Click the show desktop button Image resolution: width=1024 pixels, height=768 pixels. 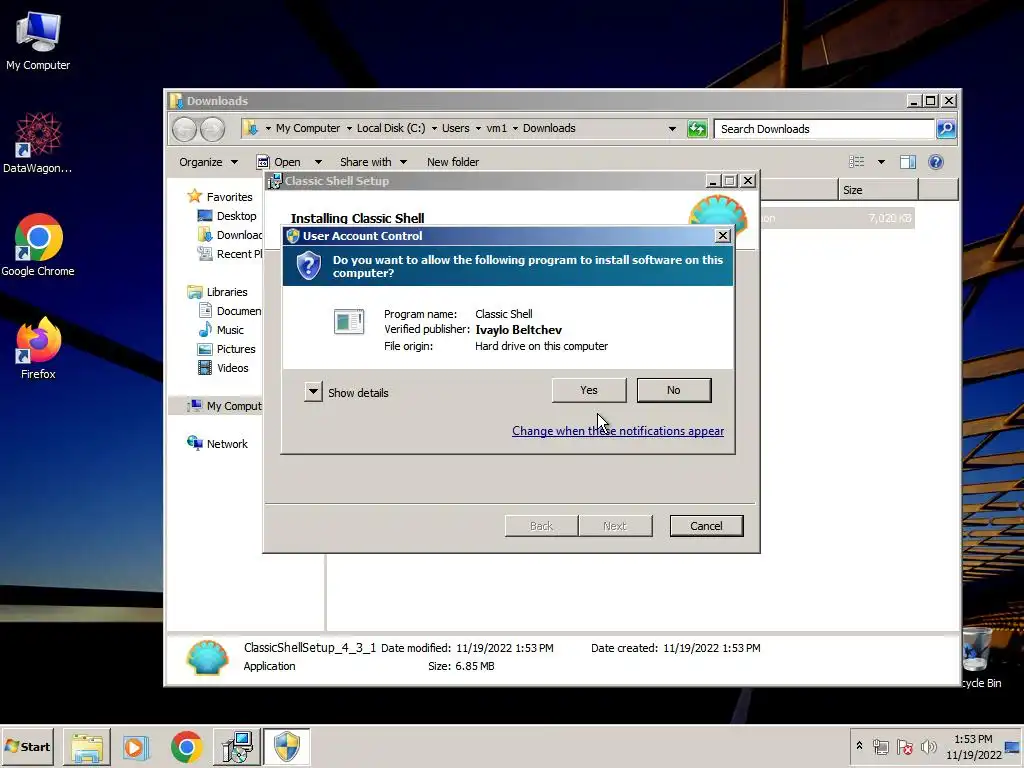point(1014,747)
